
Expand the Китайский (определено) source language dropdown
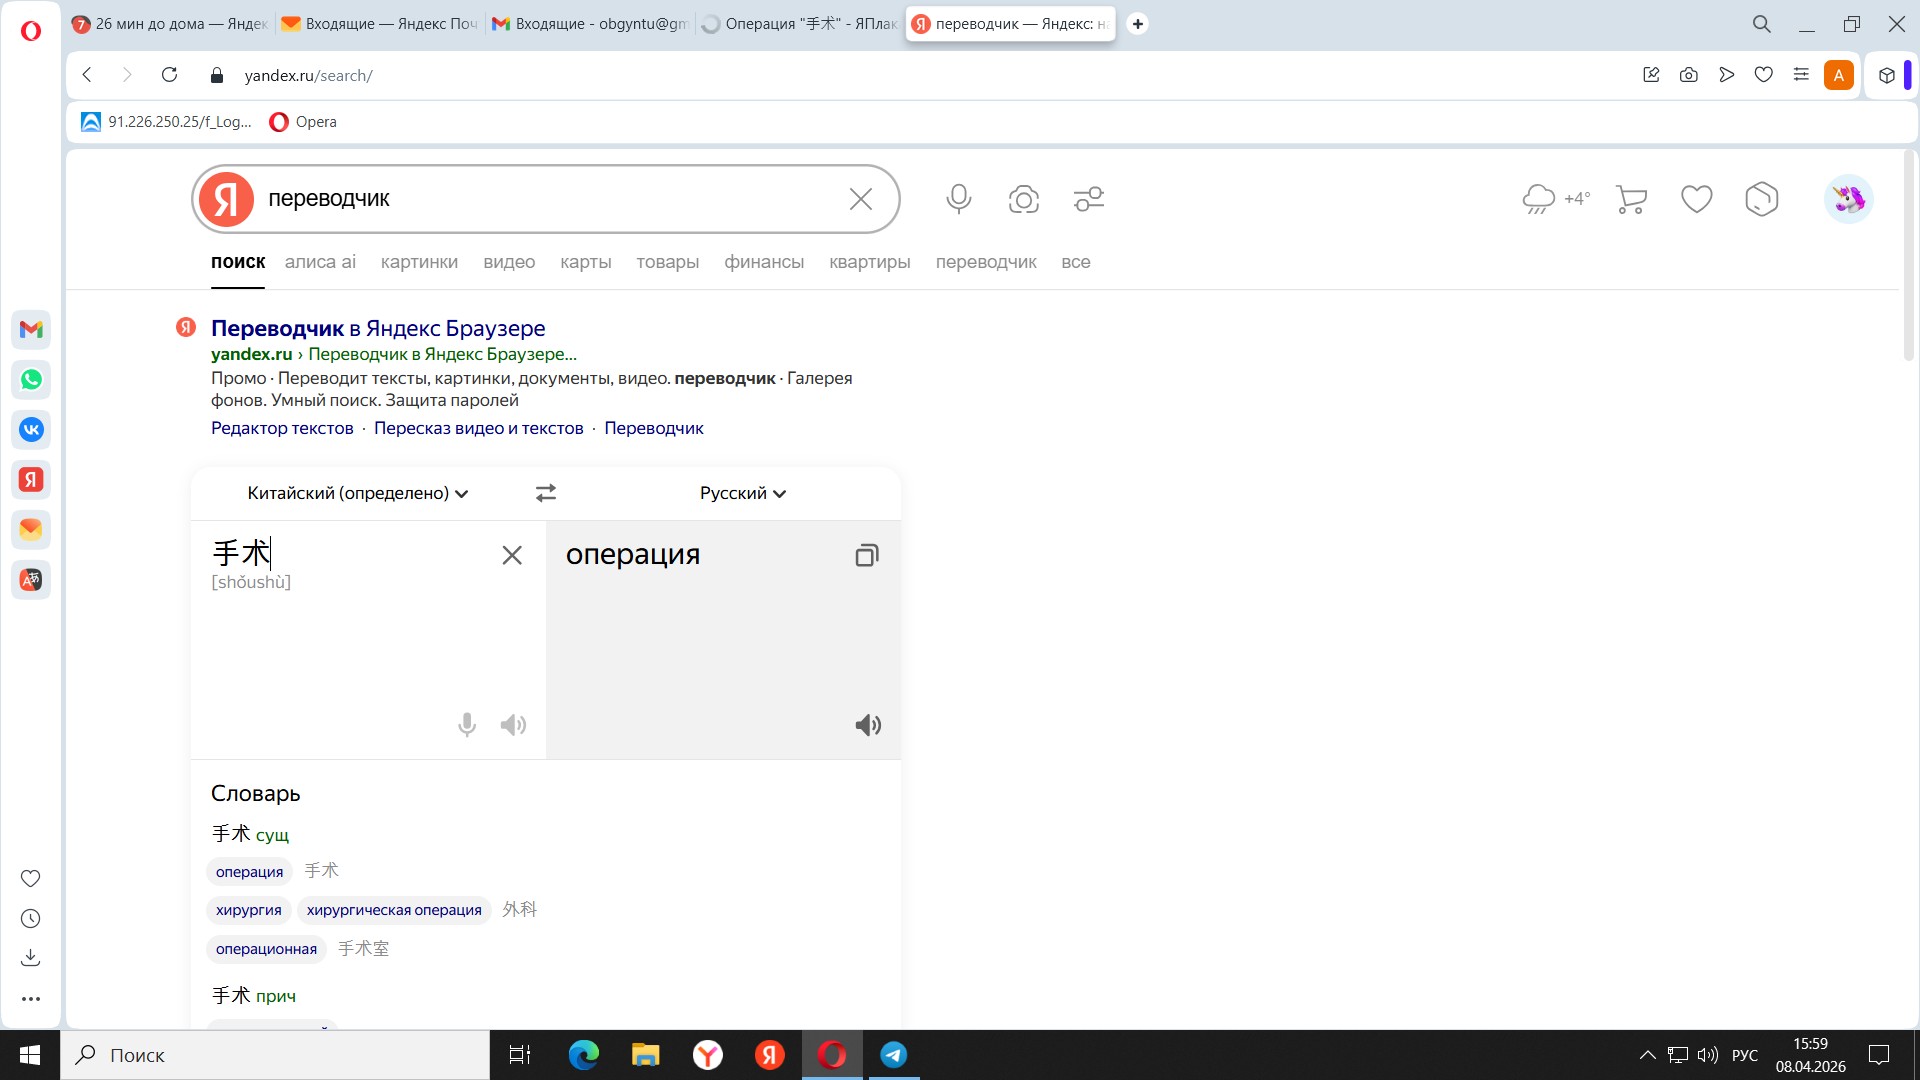357,493
